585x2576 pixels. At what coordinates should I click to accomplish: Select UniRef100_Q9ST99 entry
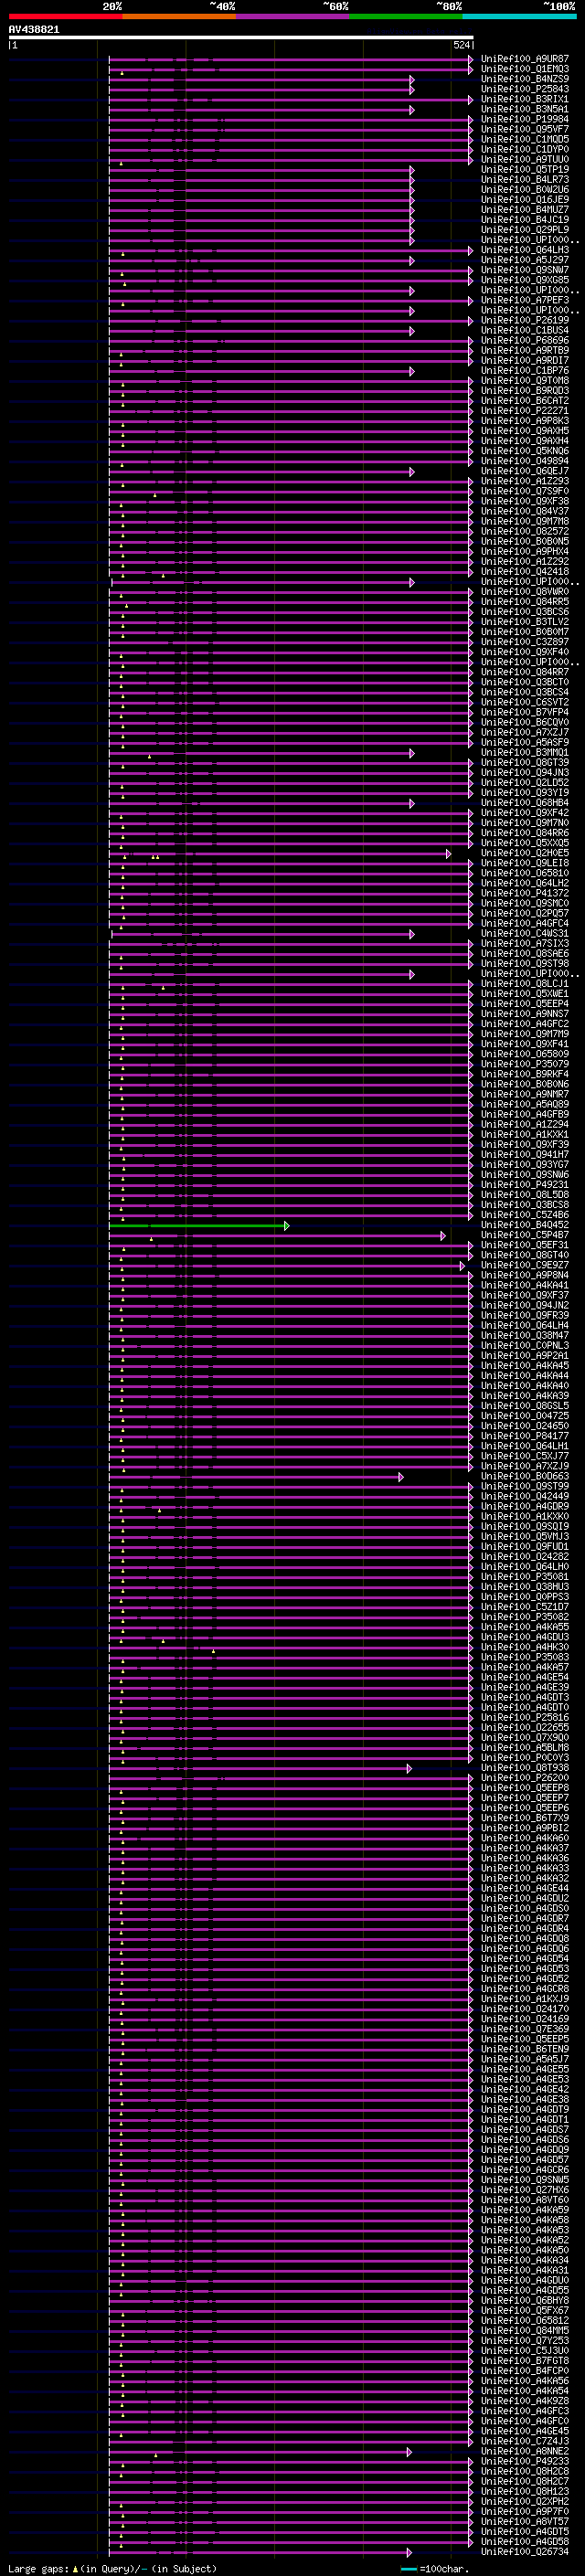click(x=525, y=1487)
